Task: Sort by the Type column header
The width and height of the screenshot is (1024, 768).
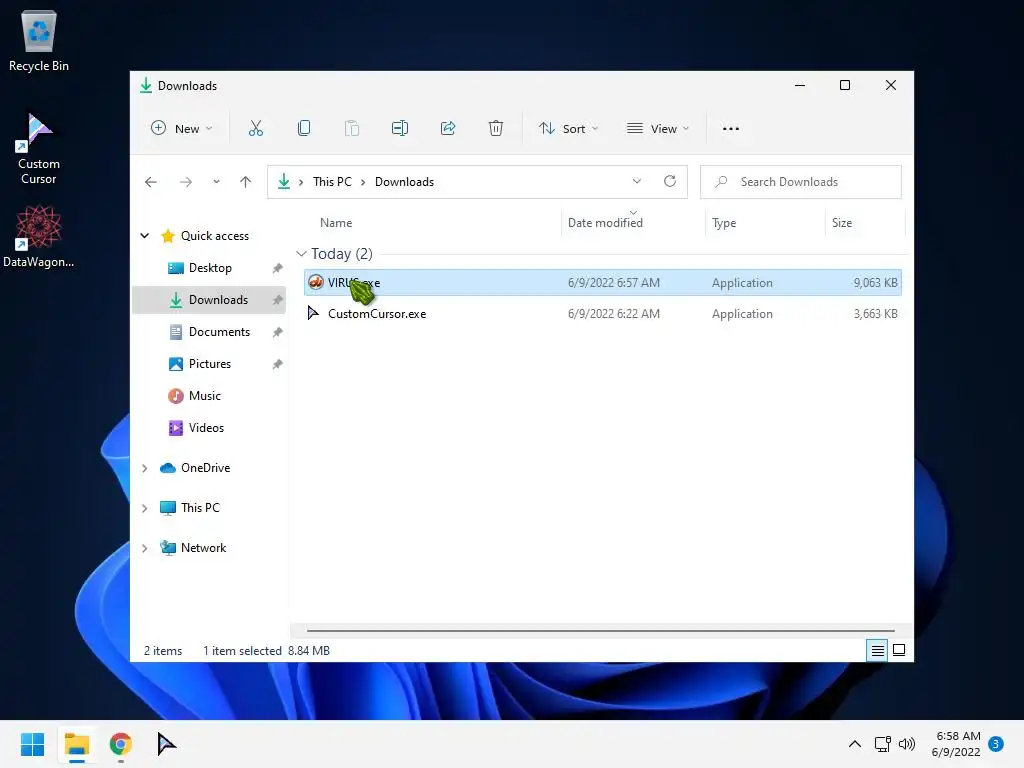Action: point(724,223)
